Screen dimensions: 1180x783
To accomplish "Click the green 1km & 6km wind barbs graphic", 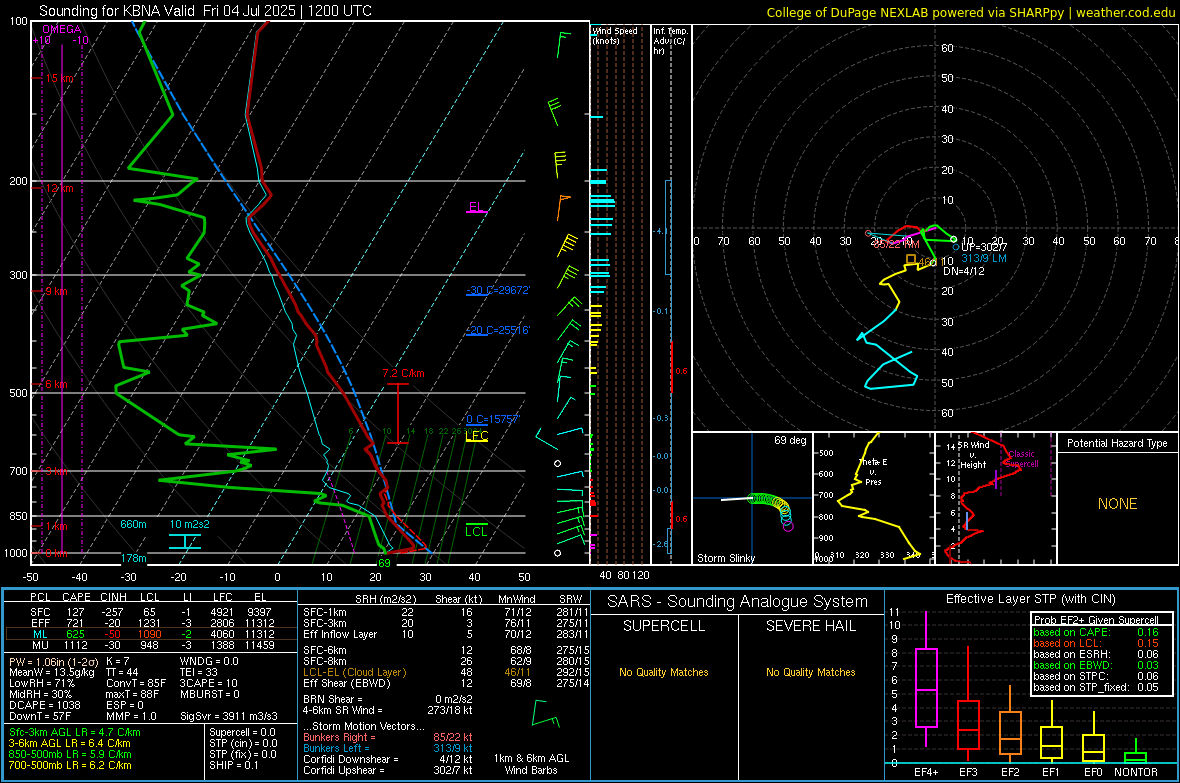I will [546, 714].
